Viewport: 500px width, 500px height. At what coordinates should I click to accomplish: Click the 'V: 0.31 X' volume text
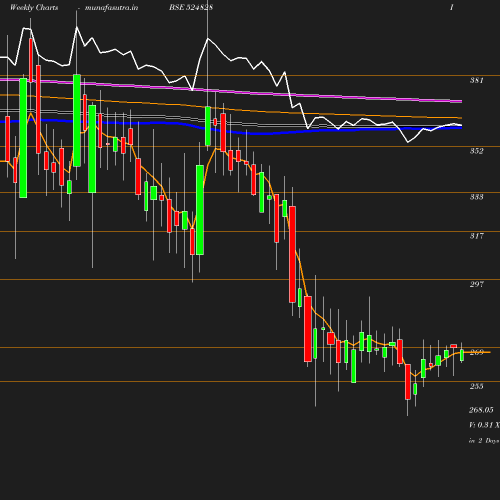click(484, 425)
